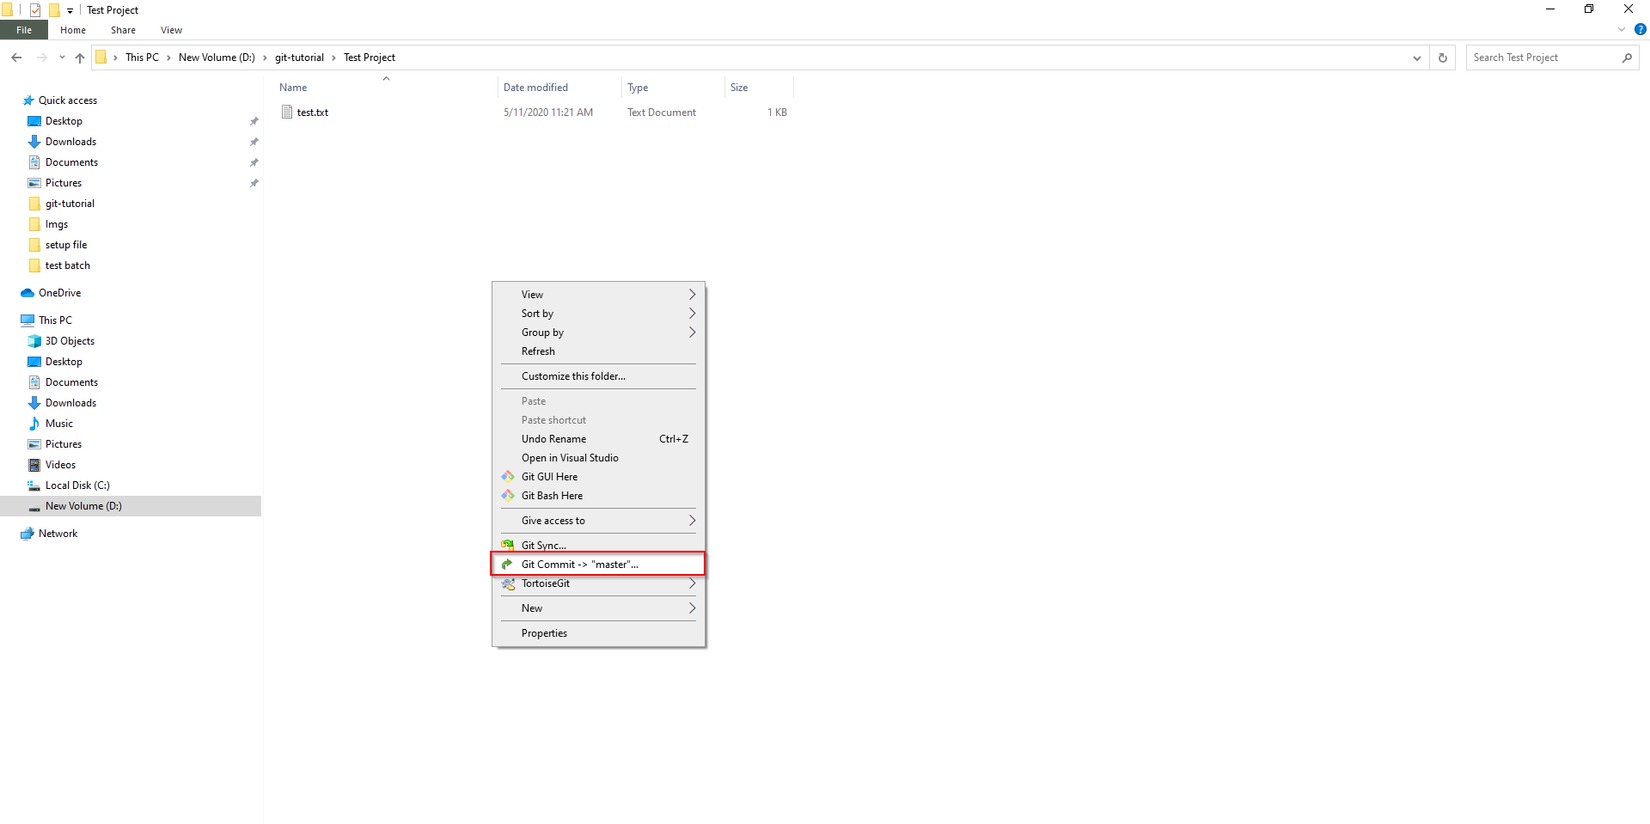The width and height of the screenshot is (1650, 824).
Task: Click the This PC monitor icon
Action: click(x=28, y=321)
